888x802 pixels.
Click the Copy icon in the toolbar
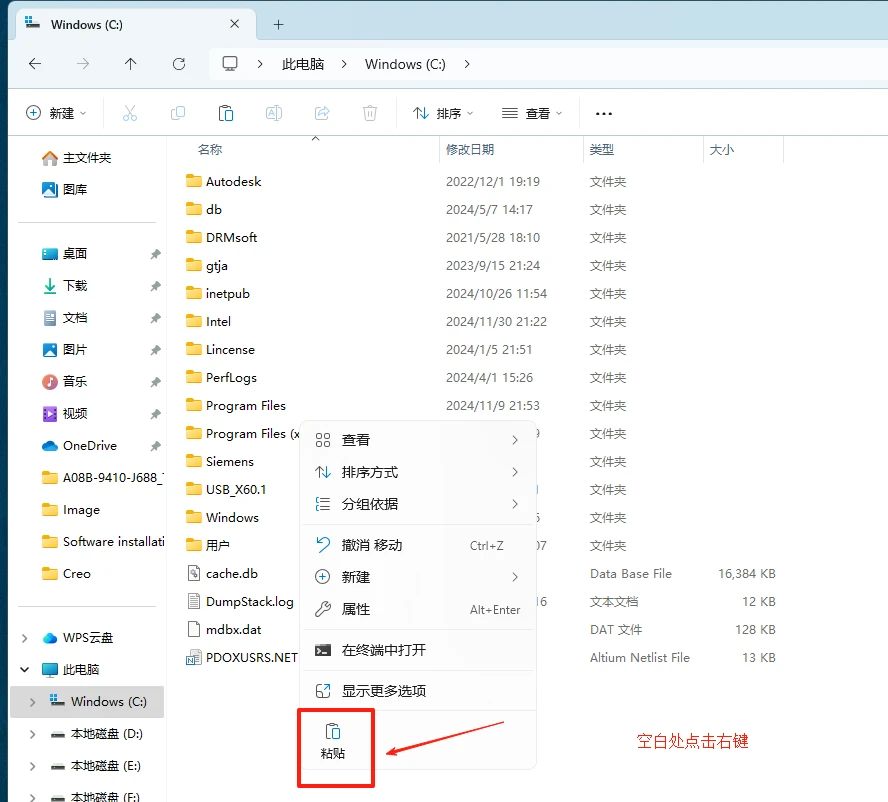[x=177, y=113]
